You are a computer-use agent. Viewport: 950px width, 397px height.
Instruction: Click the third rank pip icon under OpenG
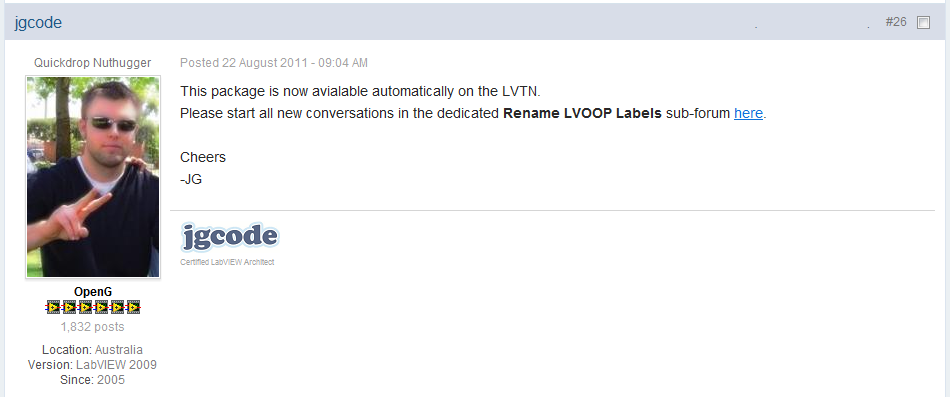tap(85, 307)
